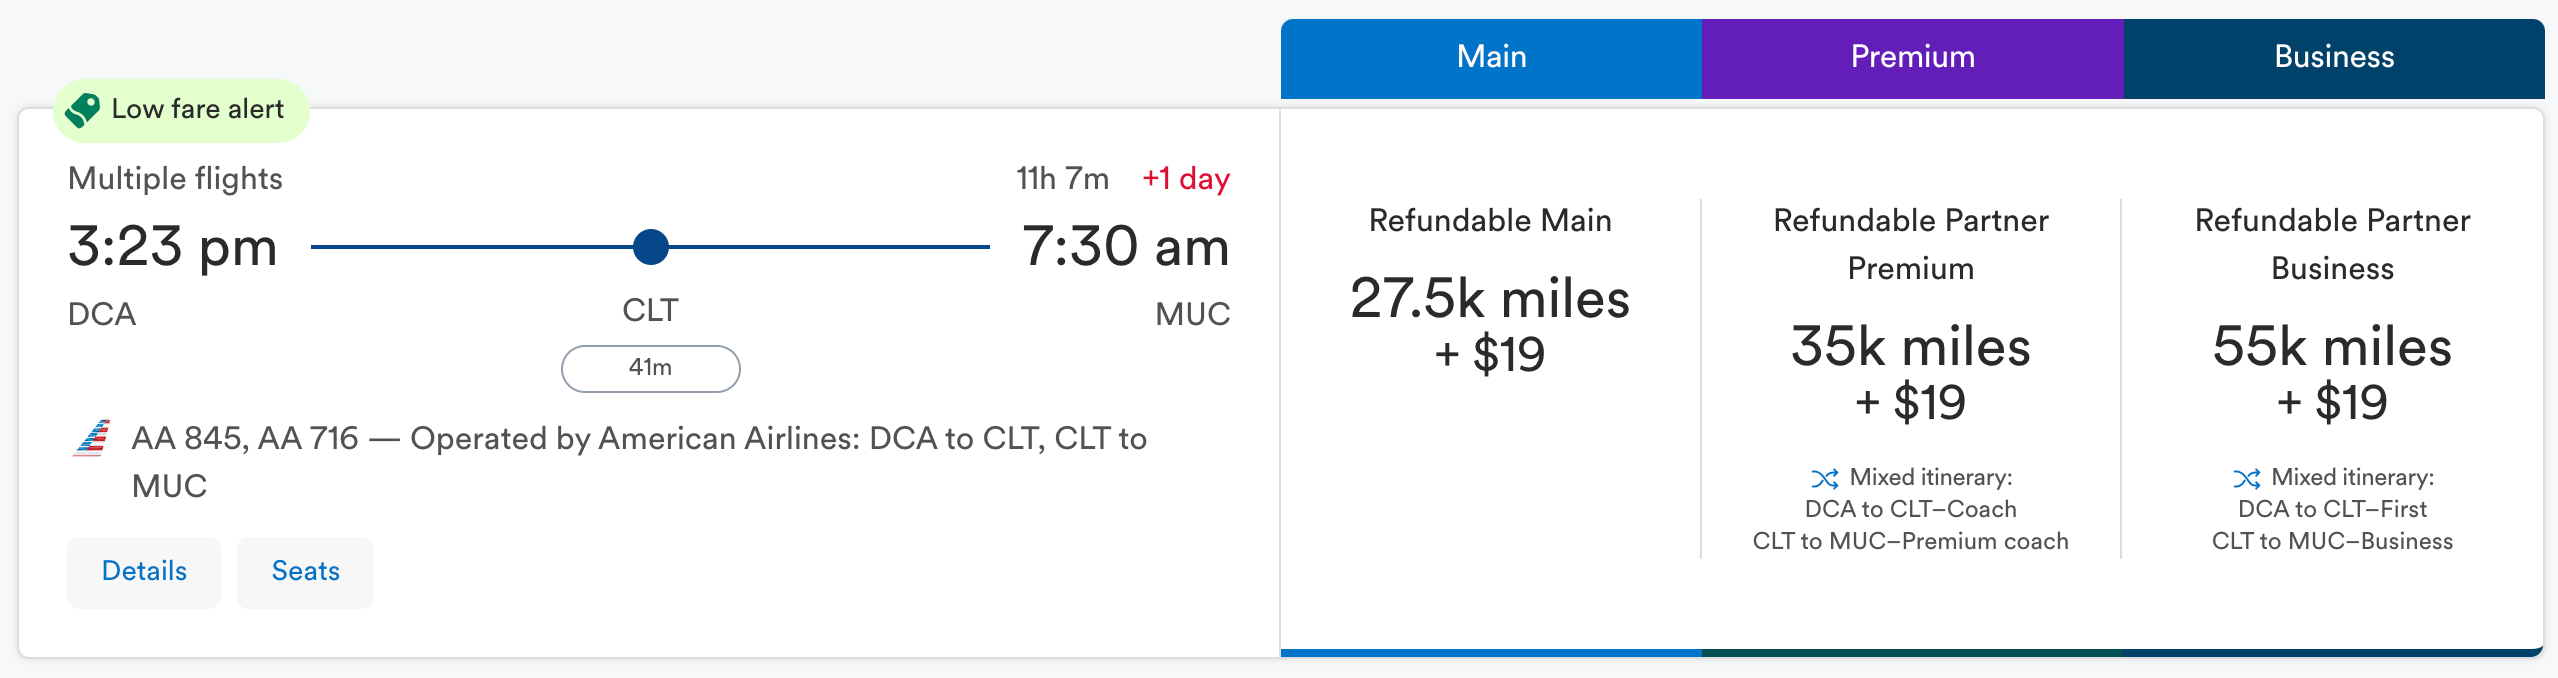
Task: Open the Main fare tab
Action: pos(1491,58)
